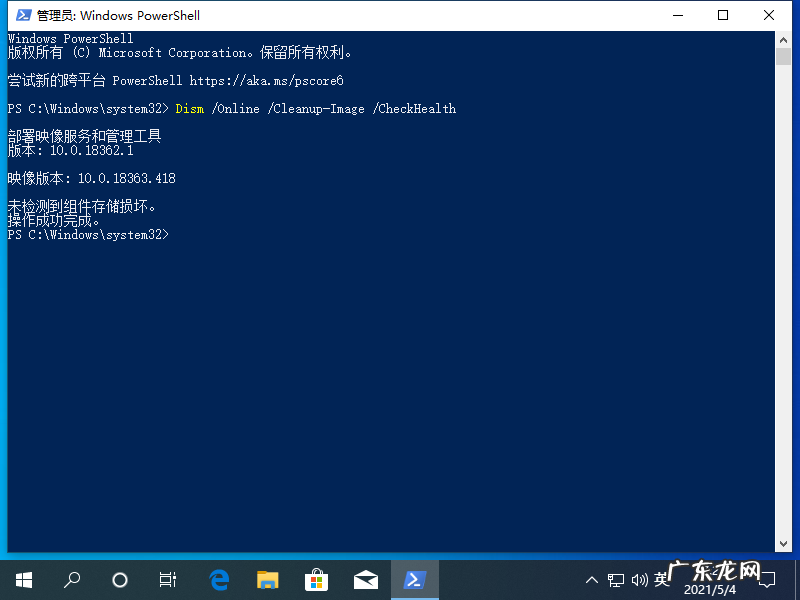
Task: Open the Start menu
Action: coord(23,579)
